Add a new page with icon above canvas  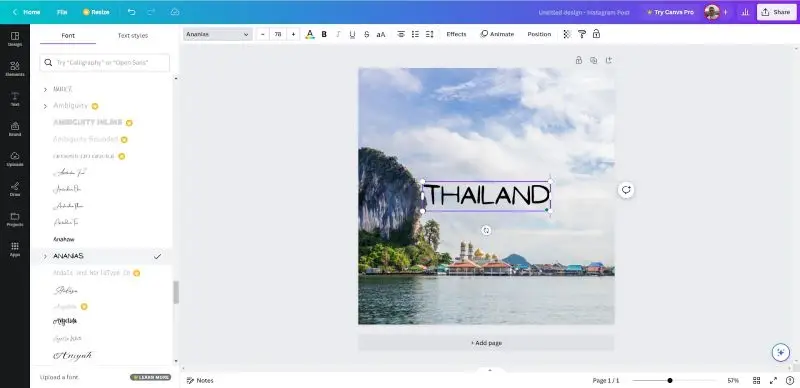coord(609,60)
